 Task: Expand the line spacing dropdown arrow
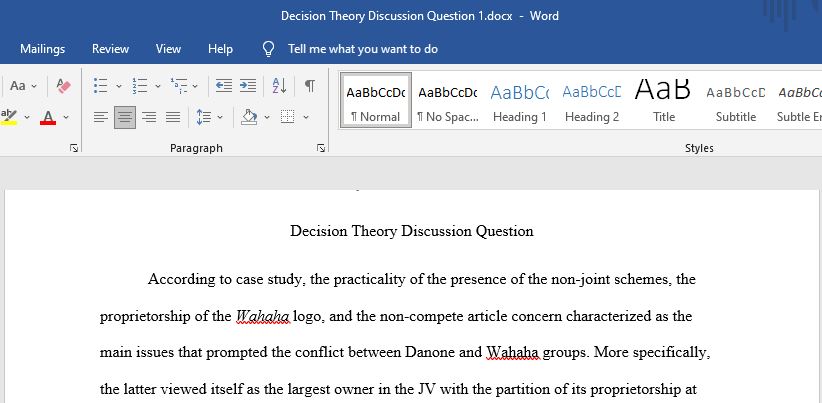(x=220, y=117)
